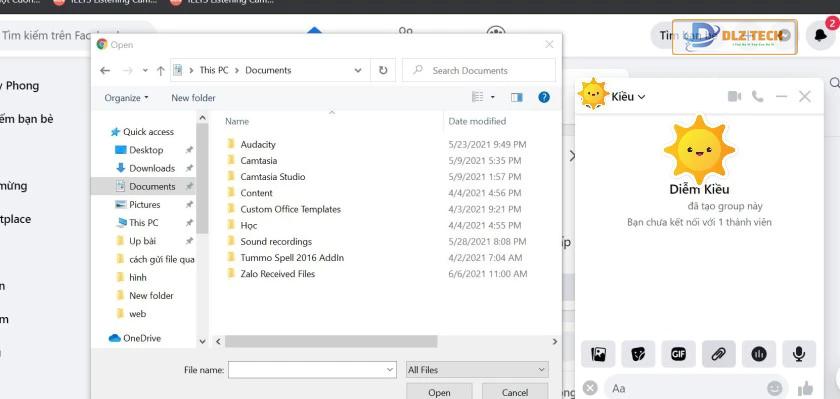Open the Organize menu
The width and height of the screenshot is (840, 399).
tap(126, 98)
